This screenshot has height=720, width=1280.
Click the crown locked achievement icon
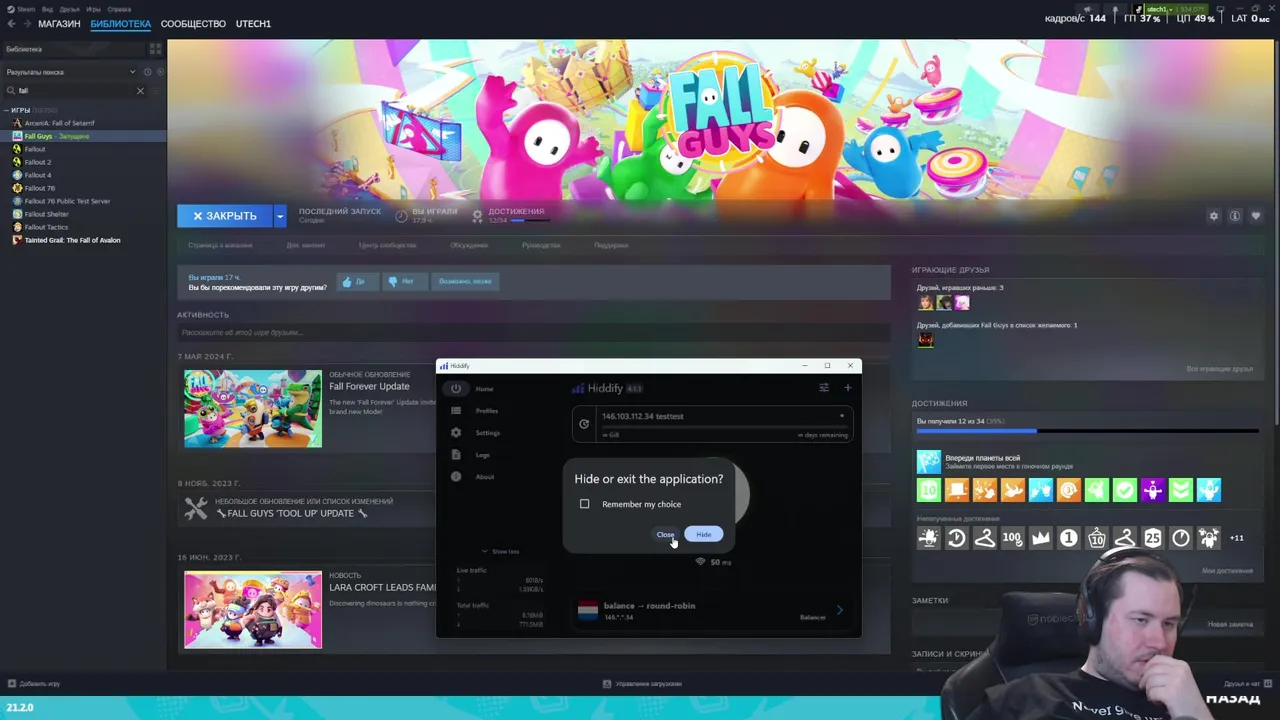pyautogui.click(x=1041, y=538)
